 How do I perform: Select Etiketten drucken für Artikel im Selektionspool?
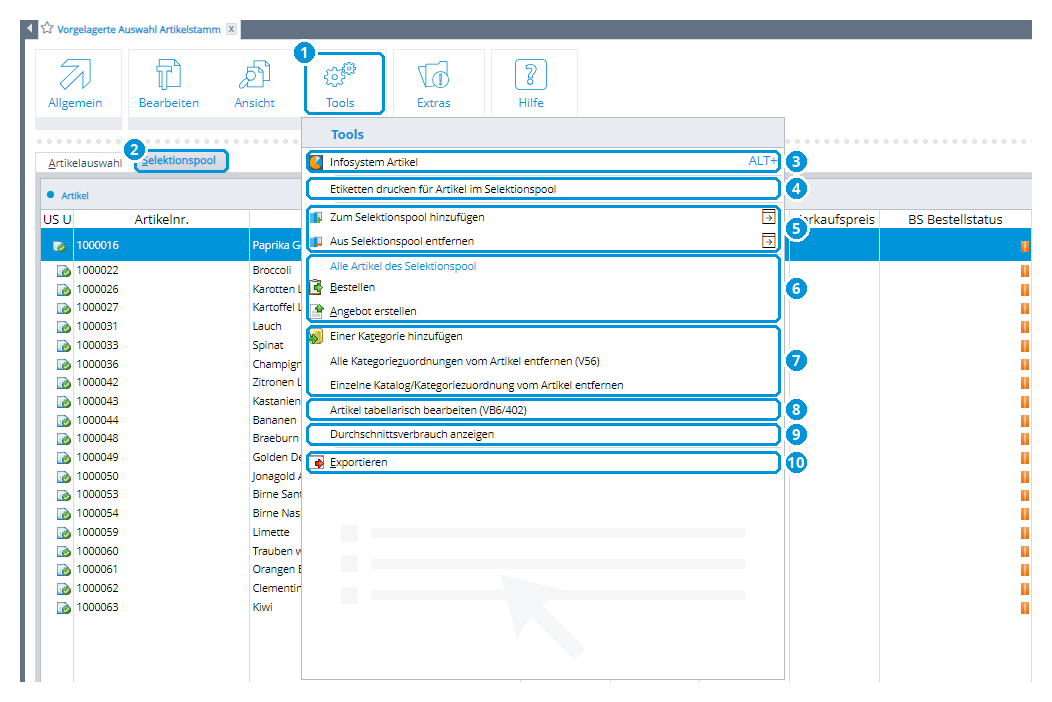click(x=543, y=189)
